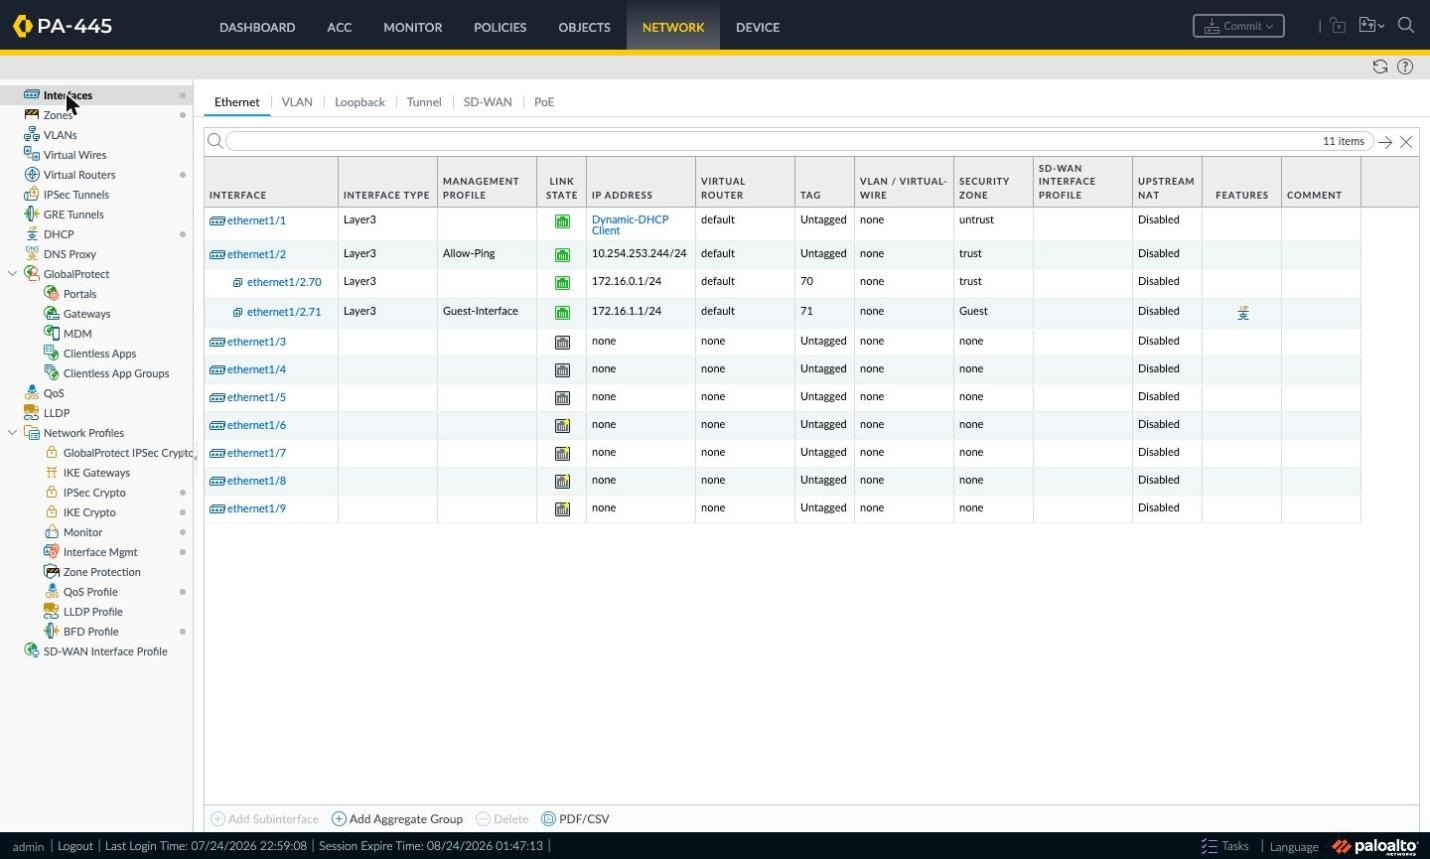Sort by the INTERFACE column header

tap(238, 195)
